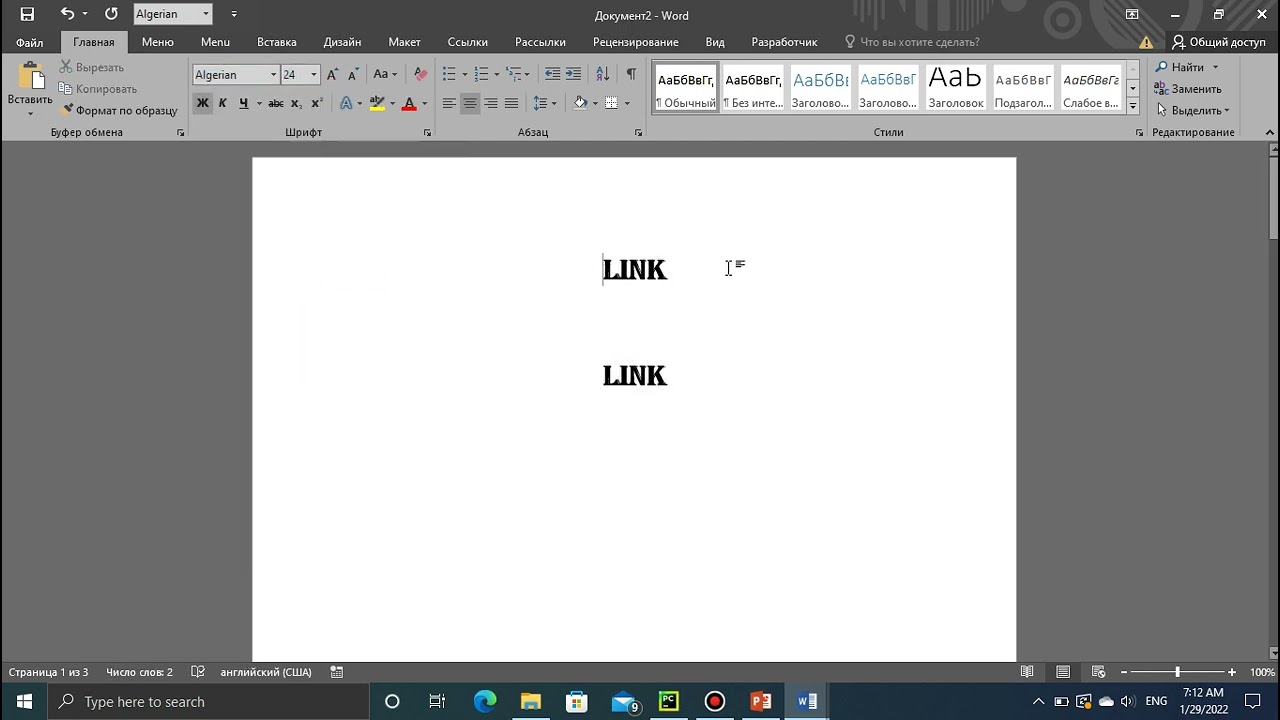Open the Find (Найти) dropdown arrow
The image size is (1280, 720).
click(x=1215, y=67)
